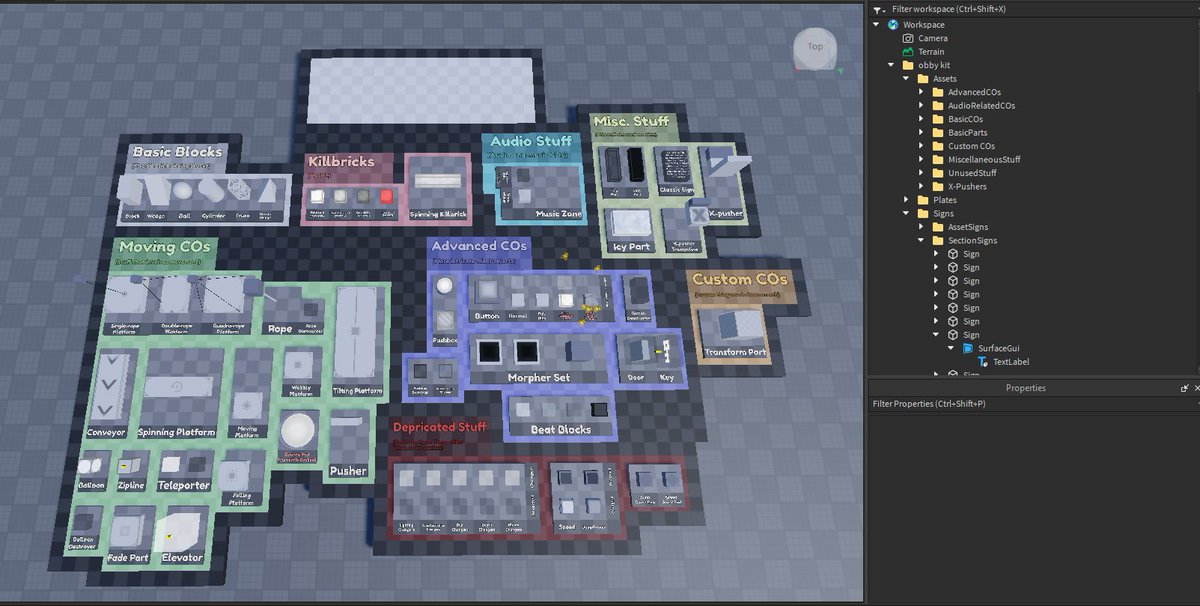Click the Beat Blocks display in viewport
Image resolution: width=1200 pixels, height=606 pixels.
click(x=560, y=417)
